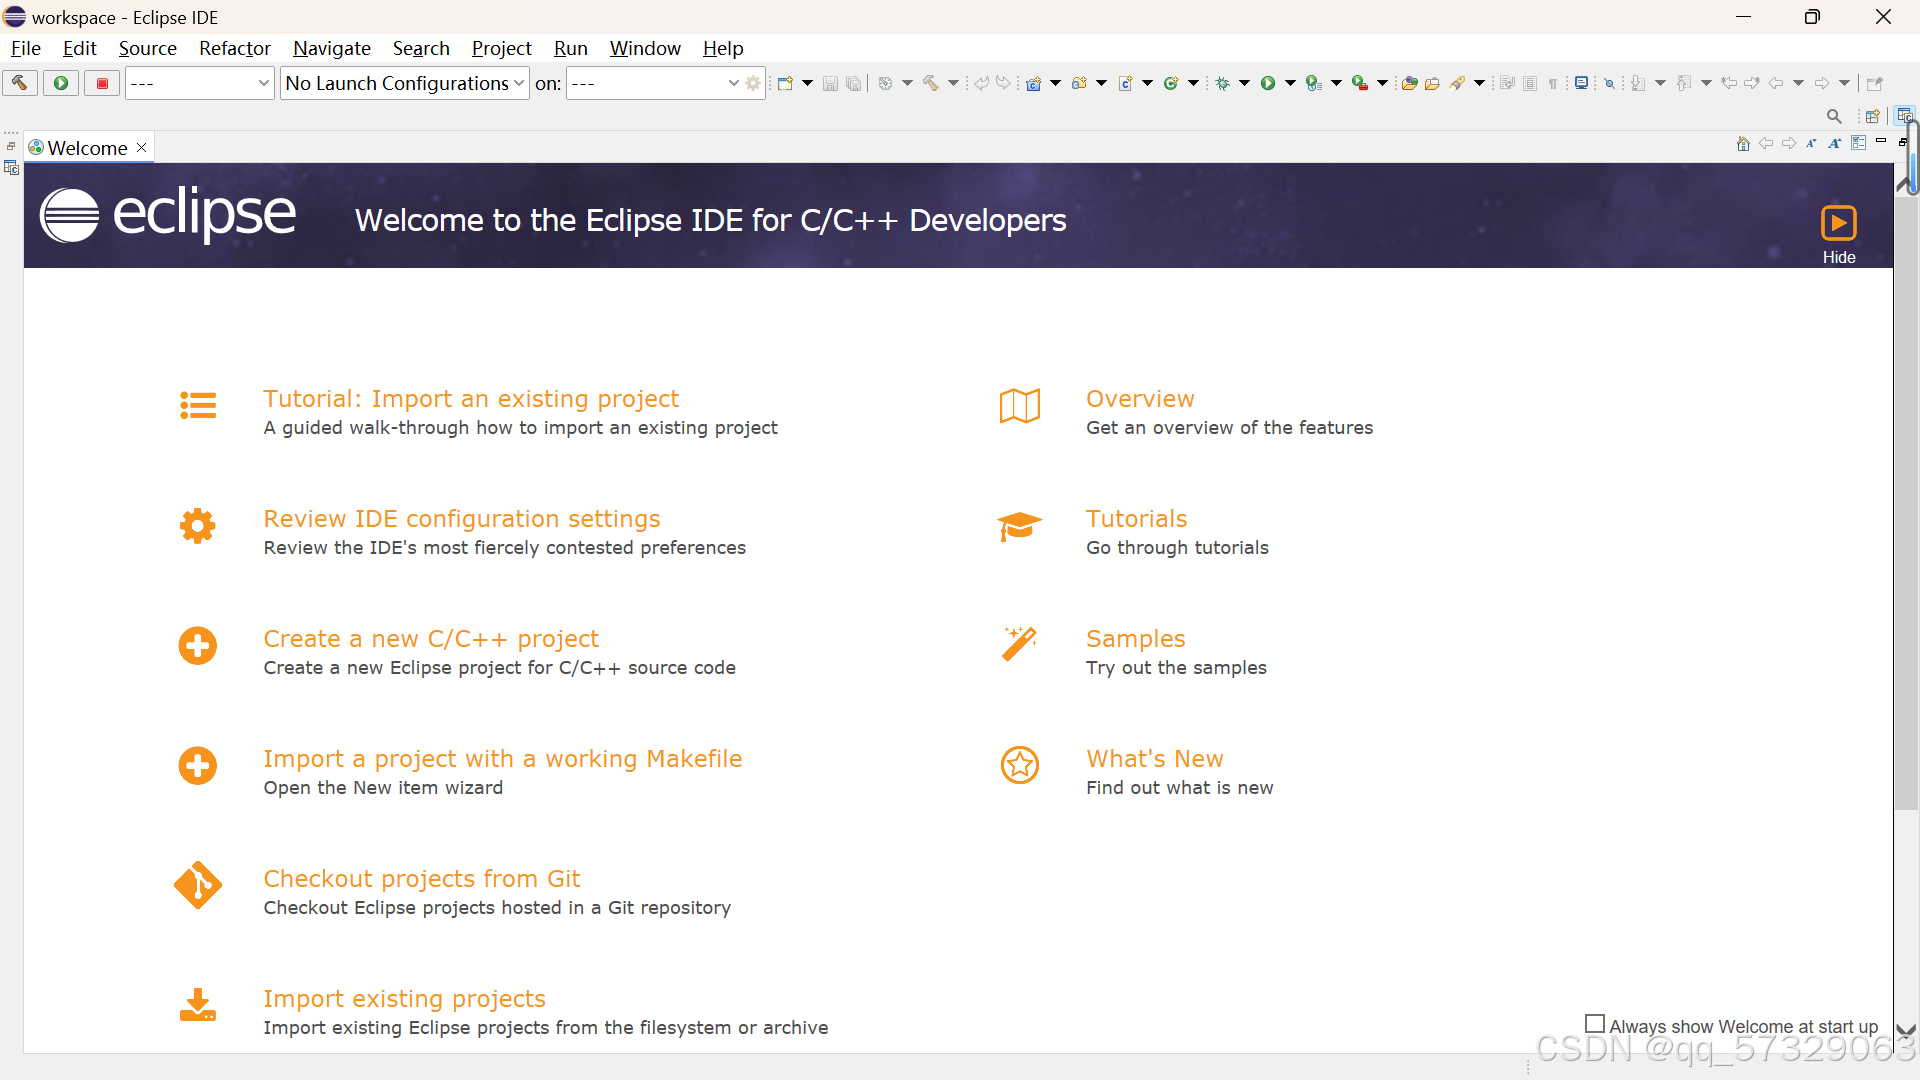
Task: Click the increase font size icon
Action: tap(1834, 144)
